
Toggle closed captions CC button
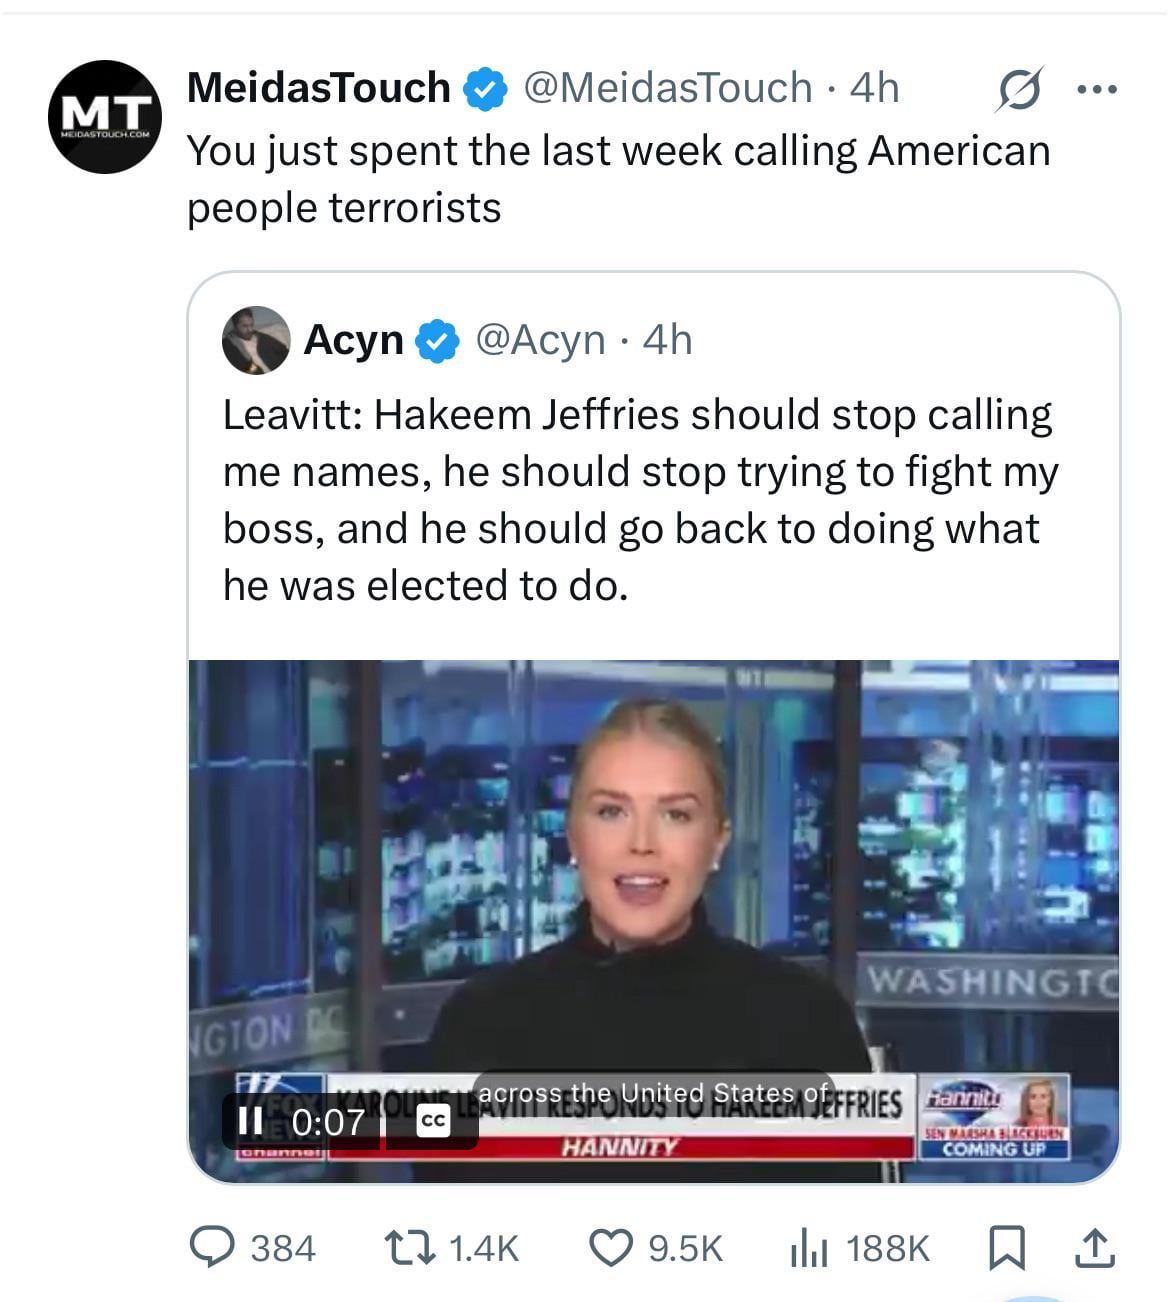(x=433, y=1121)
